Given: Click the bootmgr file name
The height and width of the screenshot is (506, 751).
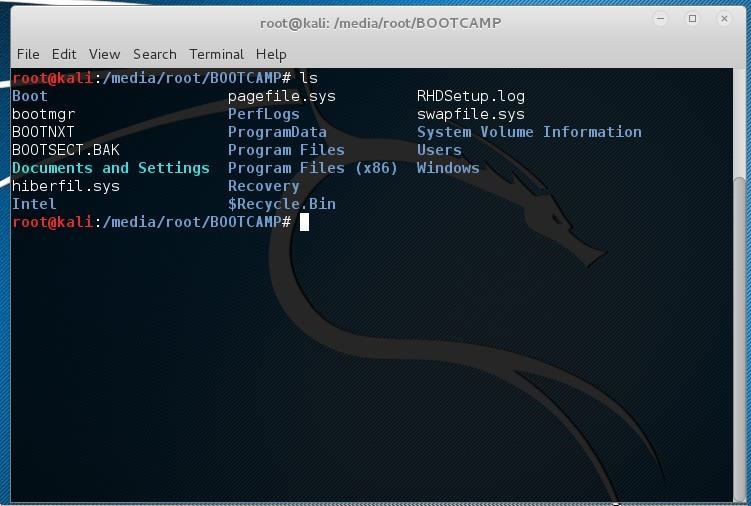Looking at the screenshot, I should [x=44, y=115].
